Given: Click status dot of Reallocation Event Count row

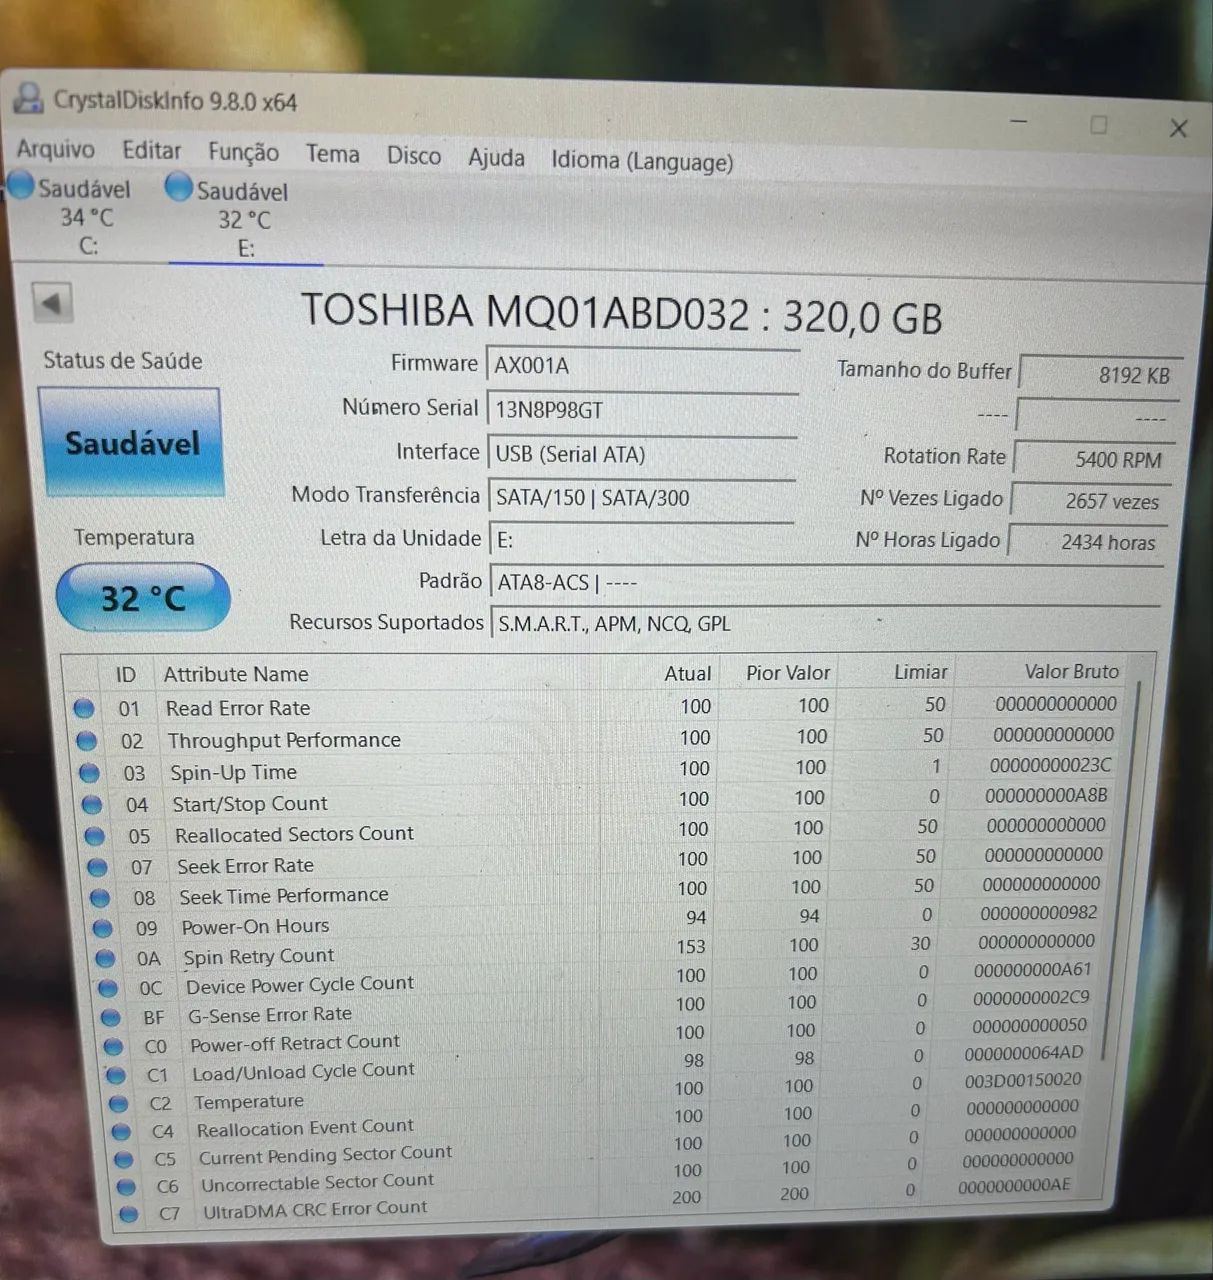Looking at the screenshot, I should (x=121, y=1131).
